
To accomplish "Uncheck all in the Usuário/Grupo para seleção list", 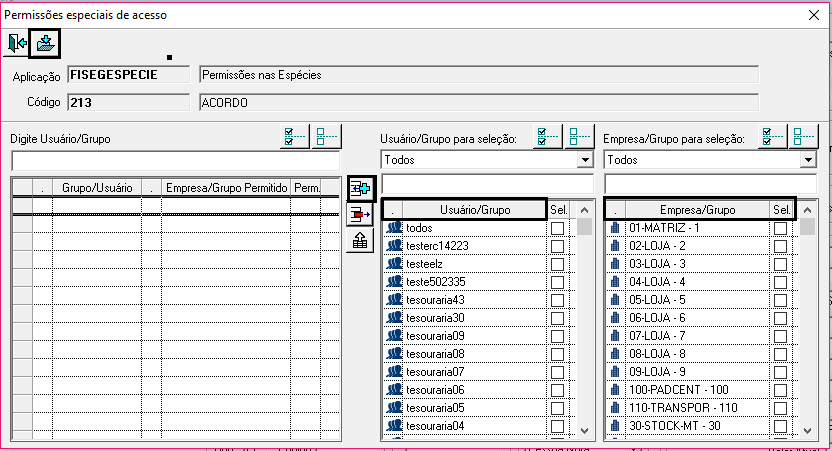I will (x=579, y=137).
